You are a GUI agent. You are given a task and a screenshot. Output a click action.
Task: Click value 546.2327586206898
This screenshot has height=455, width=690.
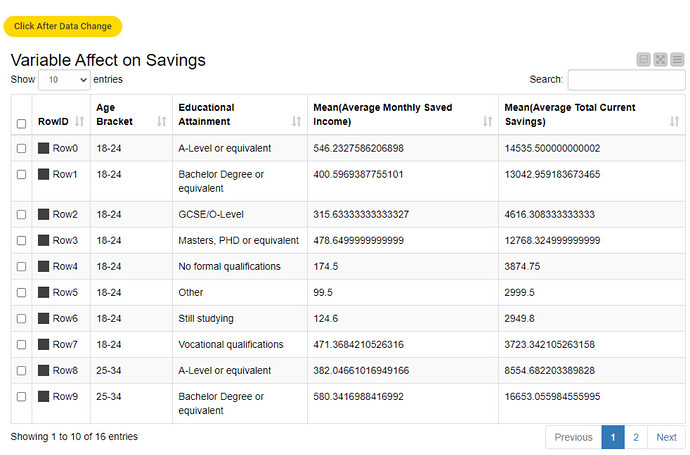tap(358, 148)
